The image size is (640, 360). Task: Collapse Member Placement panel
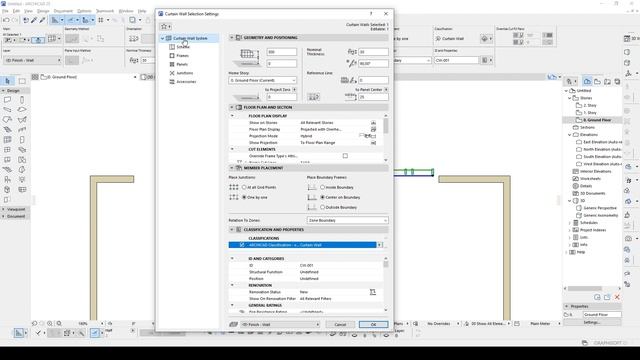pos(232,168)
